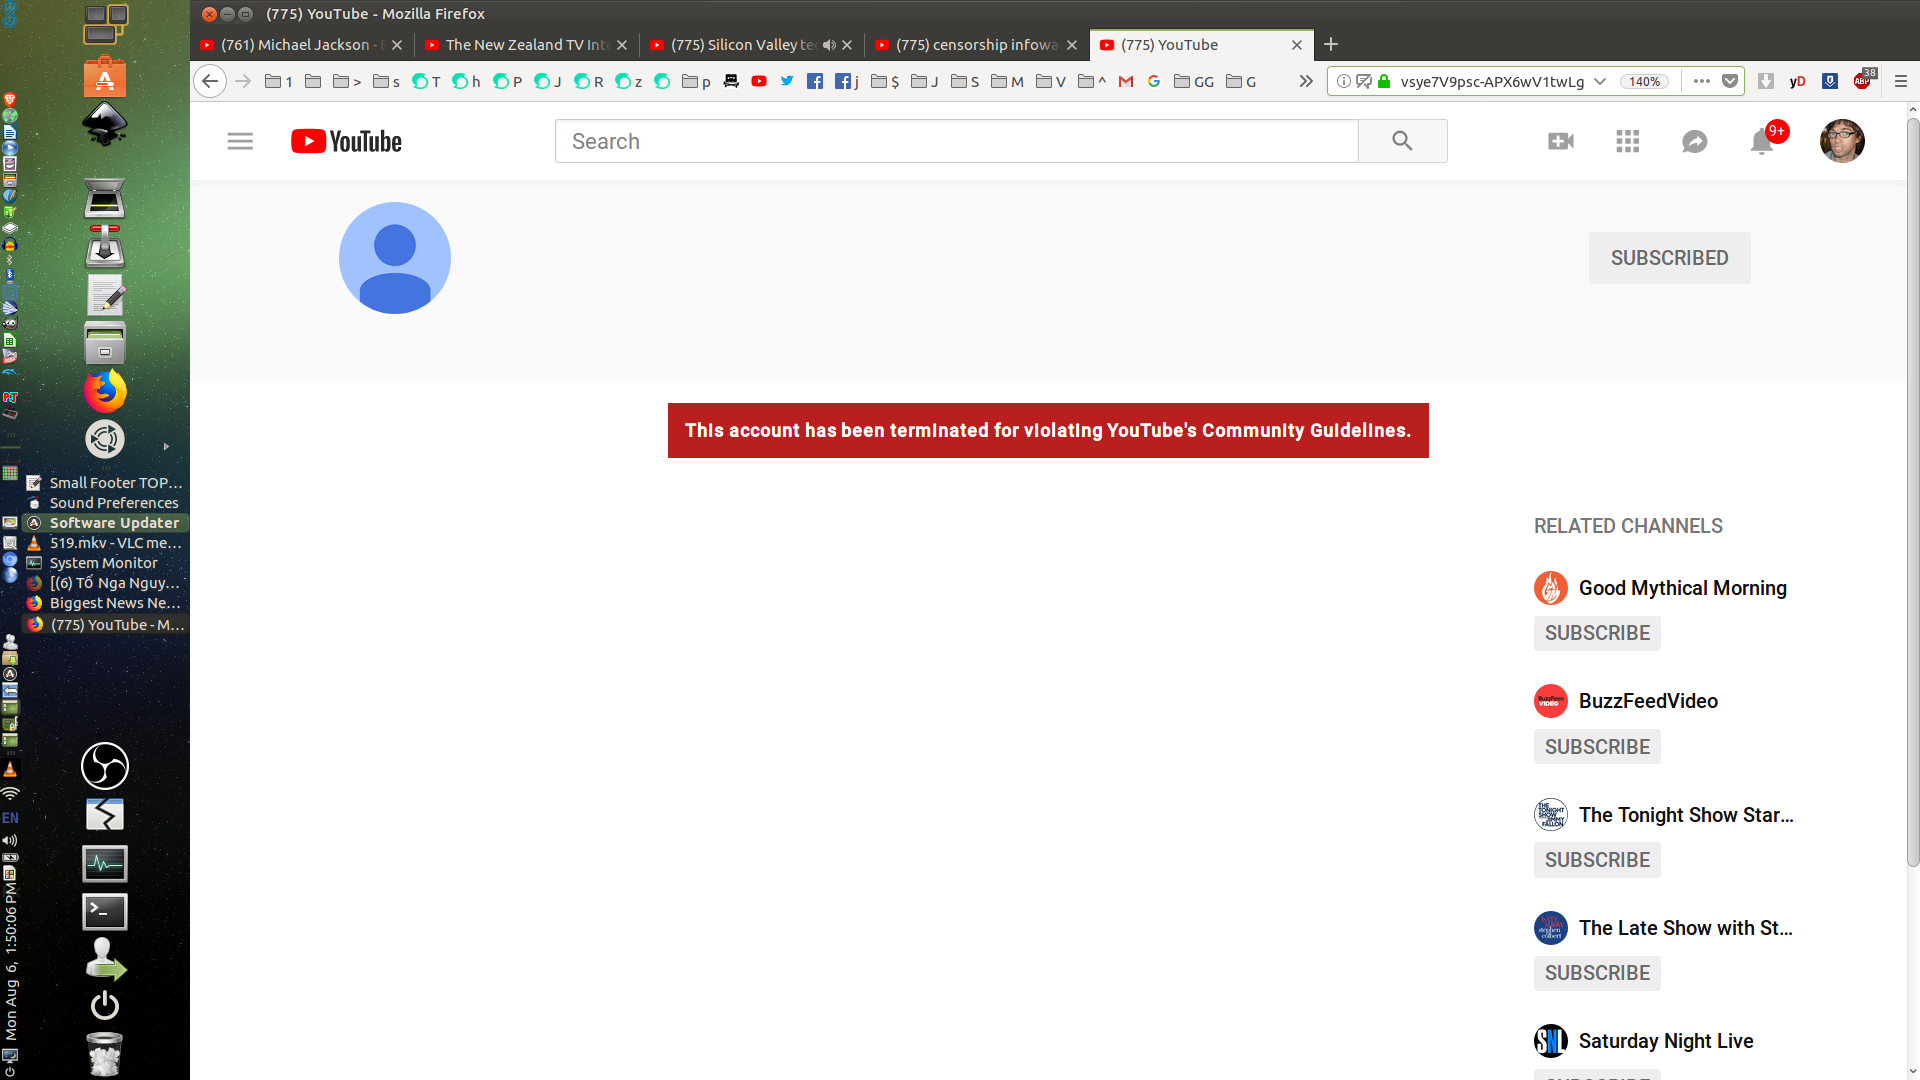Expand the overflow bookmarks chevron

tap(1307, 81)
